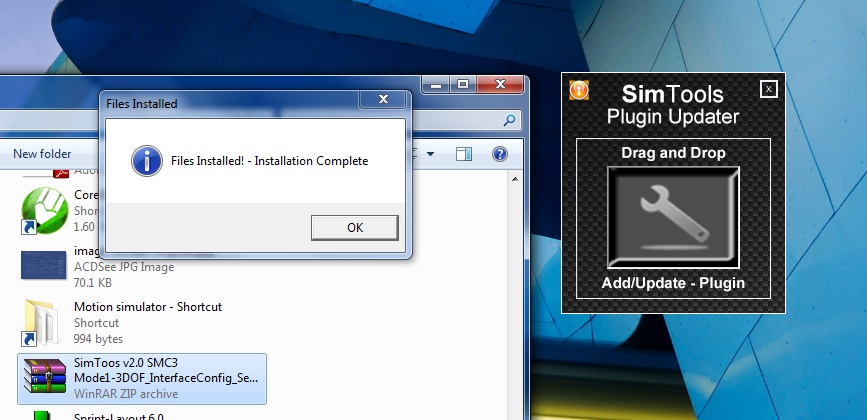867x420 pixels.
Task: Select the Motion simulator - Shortcut label
Action: 148,307
